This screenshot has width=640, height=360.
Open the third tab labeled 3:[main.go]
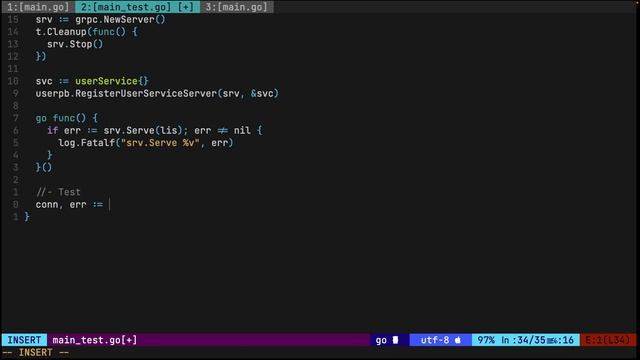(x=236, y=7)
